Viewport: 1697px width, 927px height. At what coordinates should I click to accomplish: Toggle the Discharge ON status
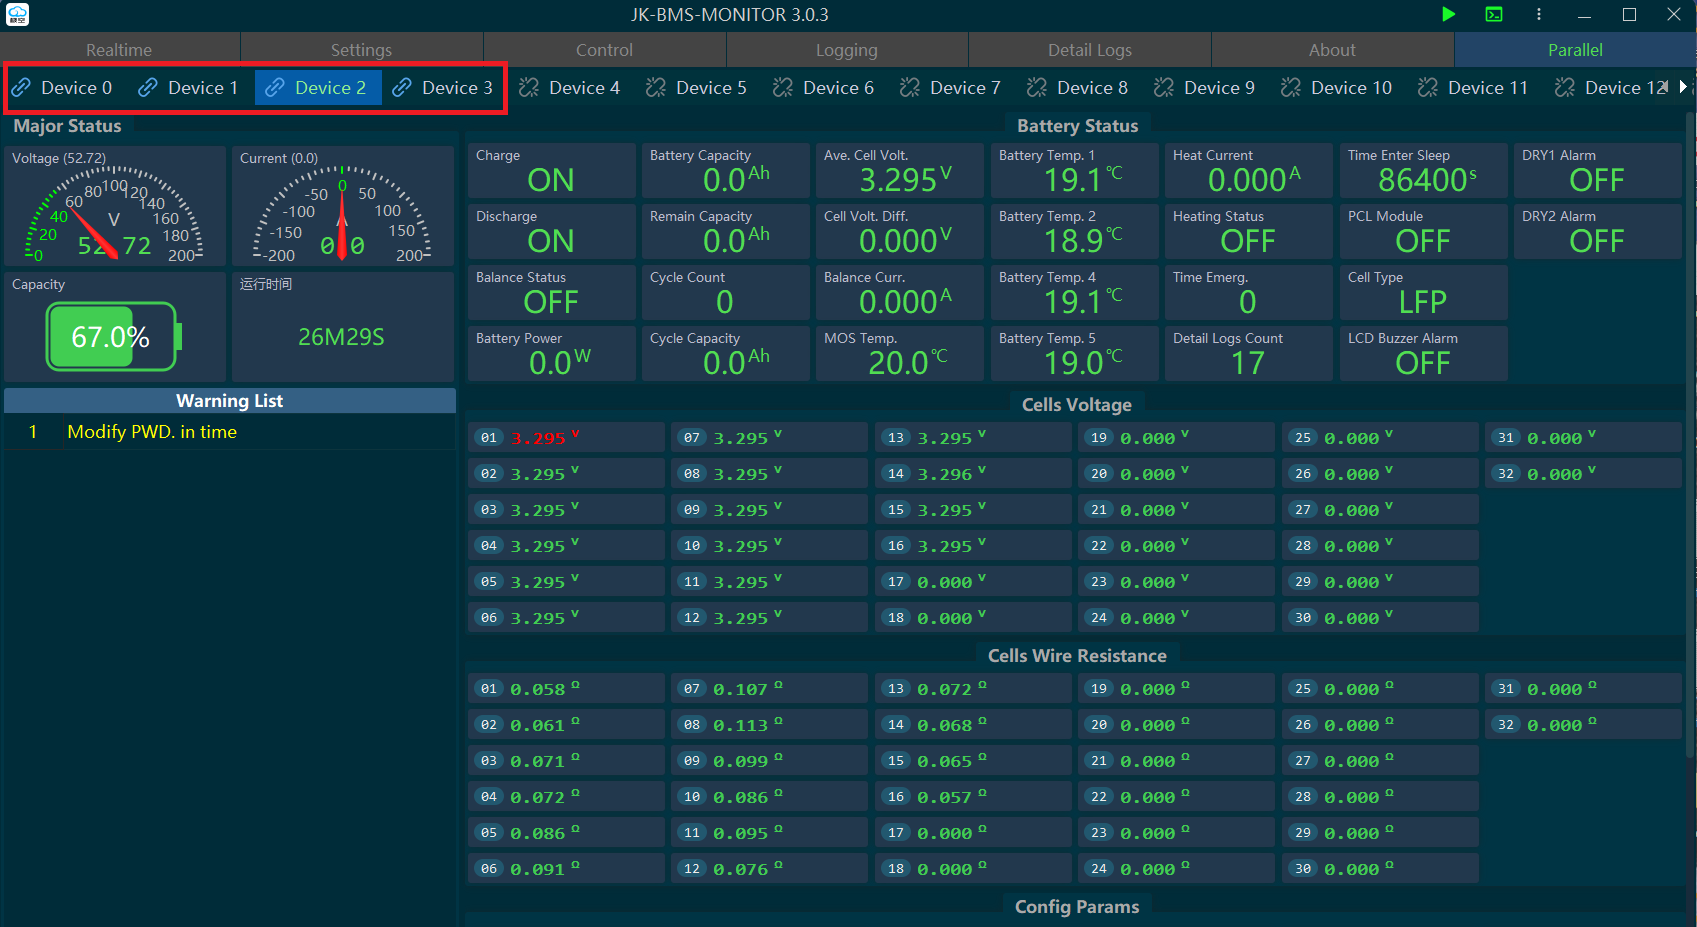pos(551,241)
